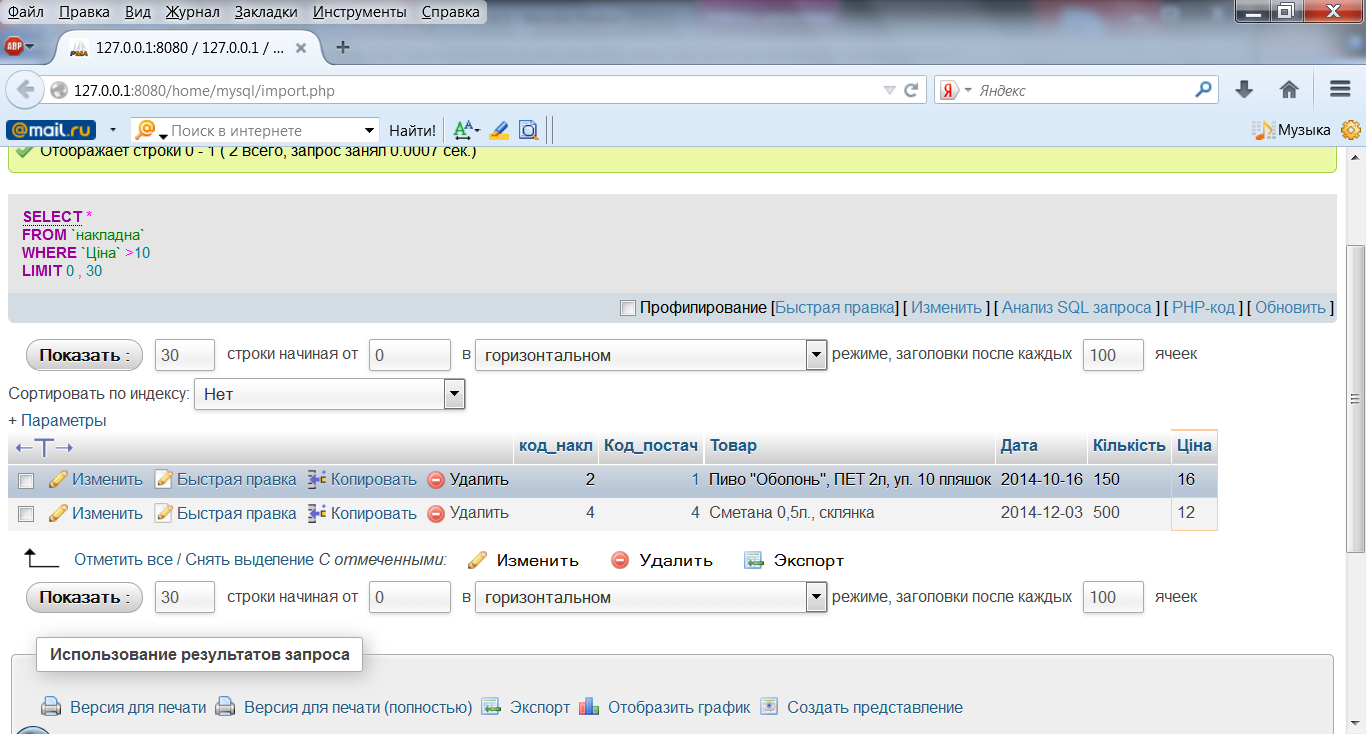Click Изменить pencil for Пиво row
Viewport: 1366px width, 734px height.
pyautogui.click(x=96, y=480)
